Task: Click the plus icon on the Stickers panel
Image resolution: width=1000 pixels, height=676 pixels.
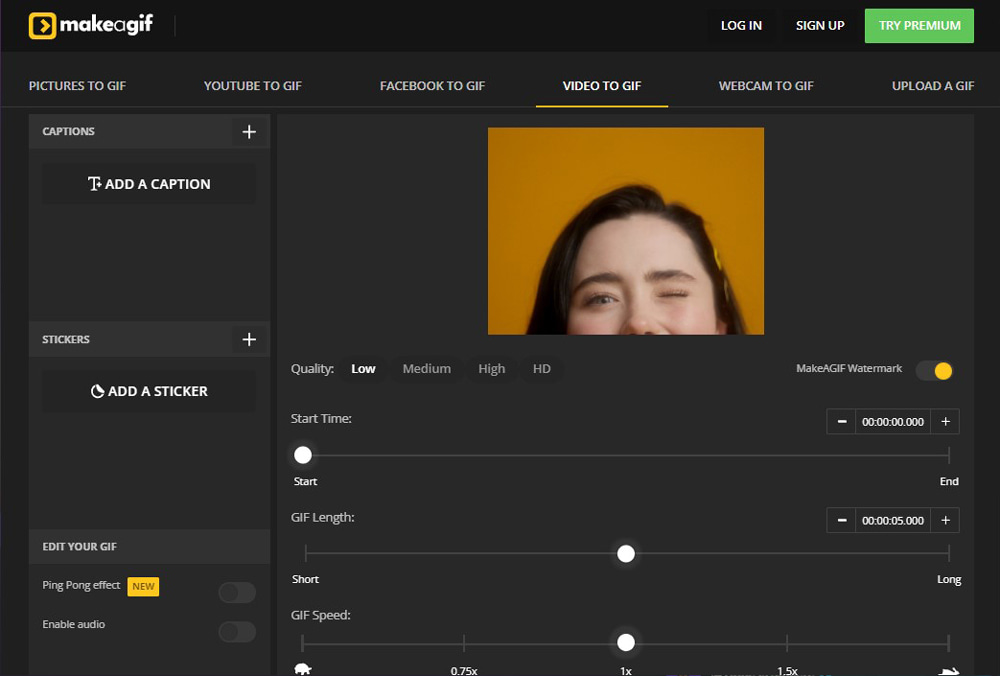Action: pos(249,339)
